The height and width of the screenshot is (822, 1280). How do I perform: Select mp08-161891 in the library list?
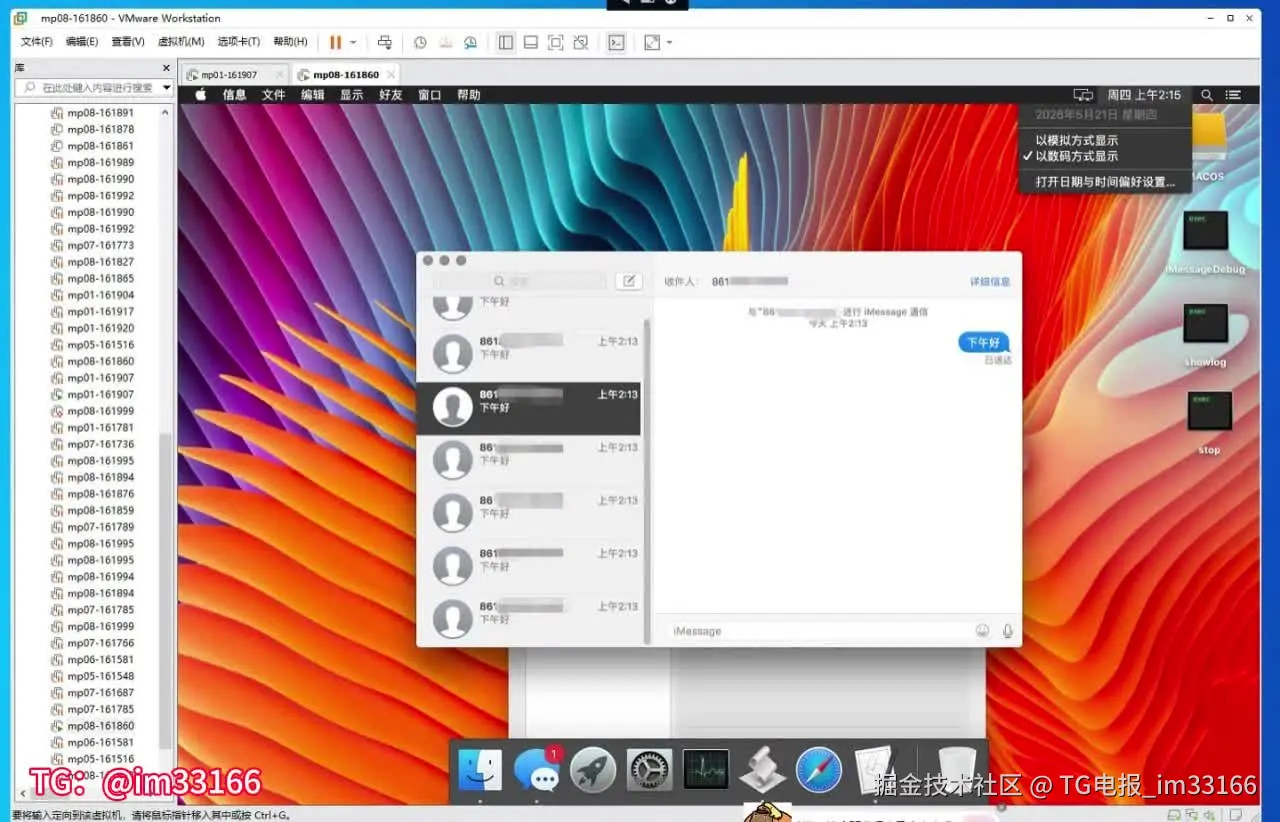click(100, 113)
